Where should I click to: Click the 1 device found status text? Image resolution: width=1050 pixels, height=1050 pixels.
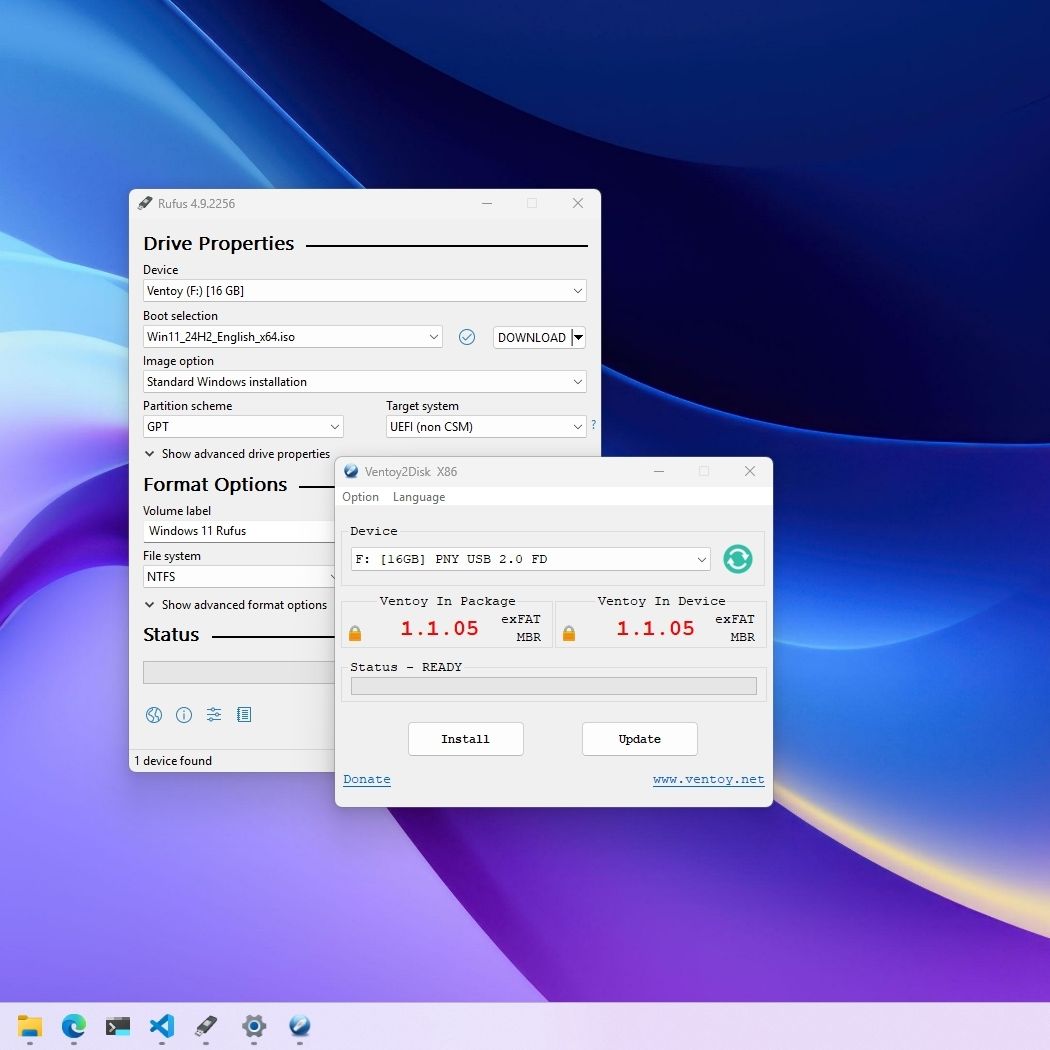(173, 761)
